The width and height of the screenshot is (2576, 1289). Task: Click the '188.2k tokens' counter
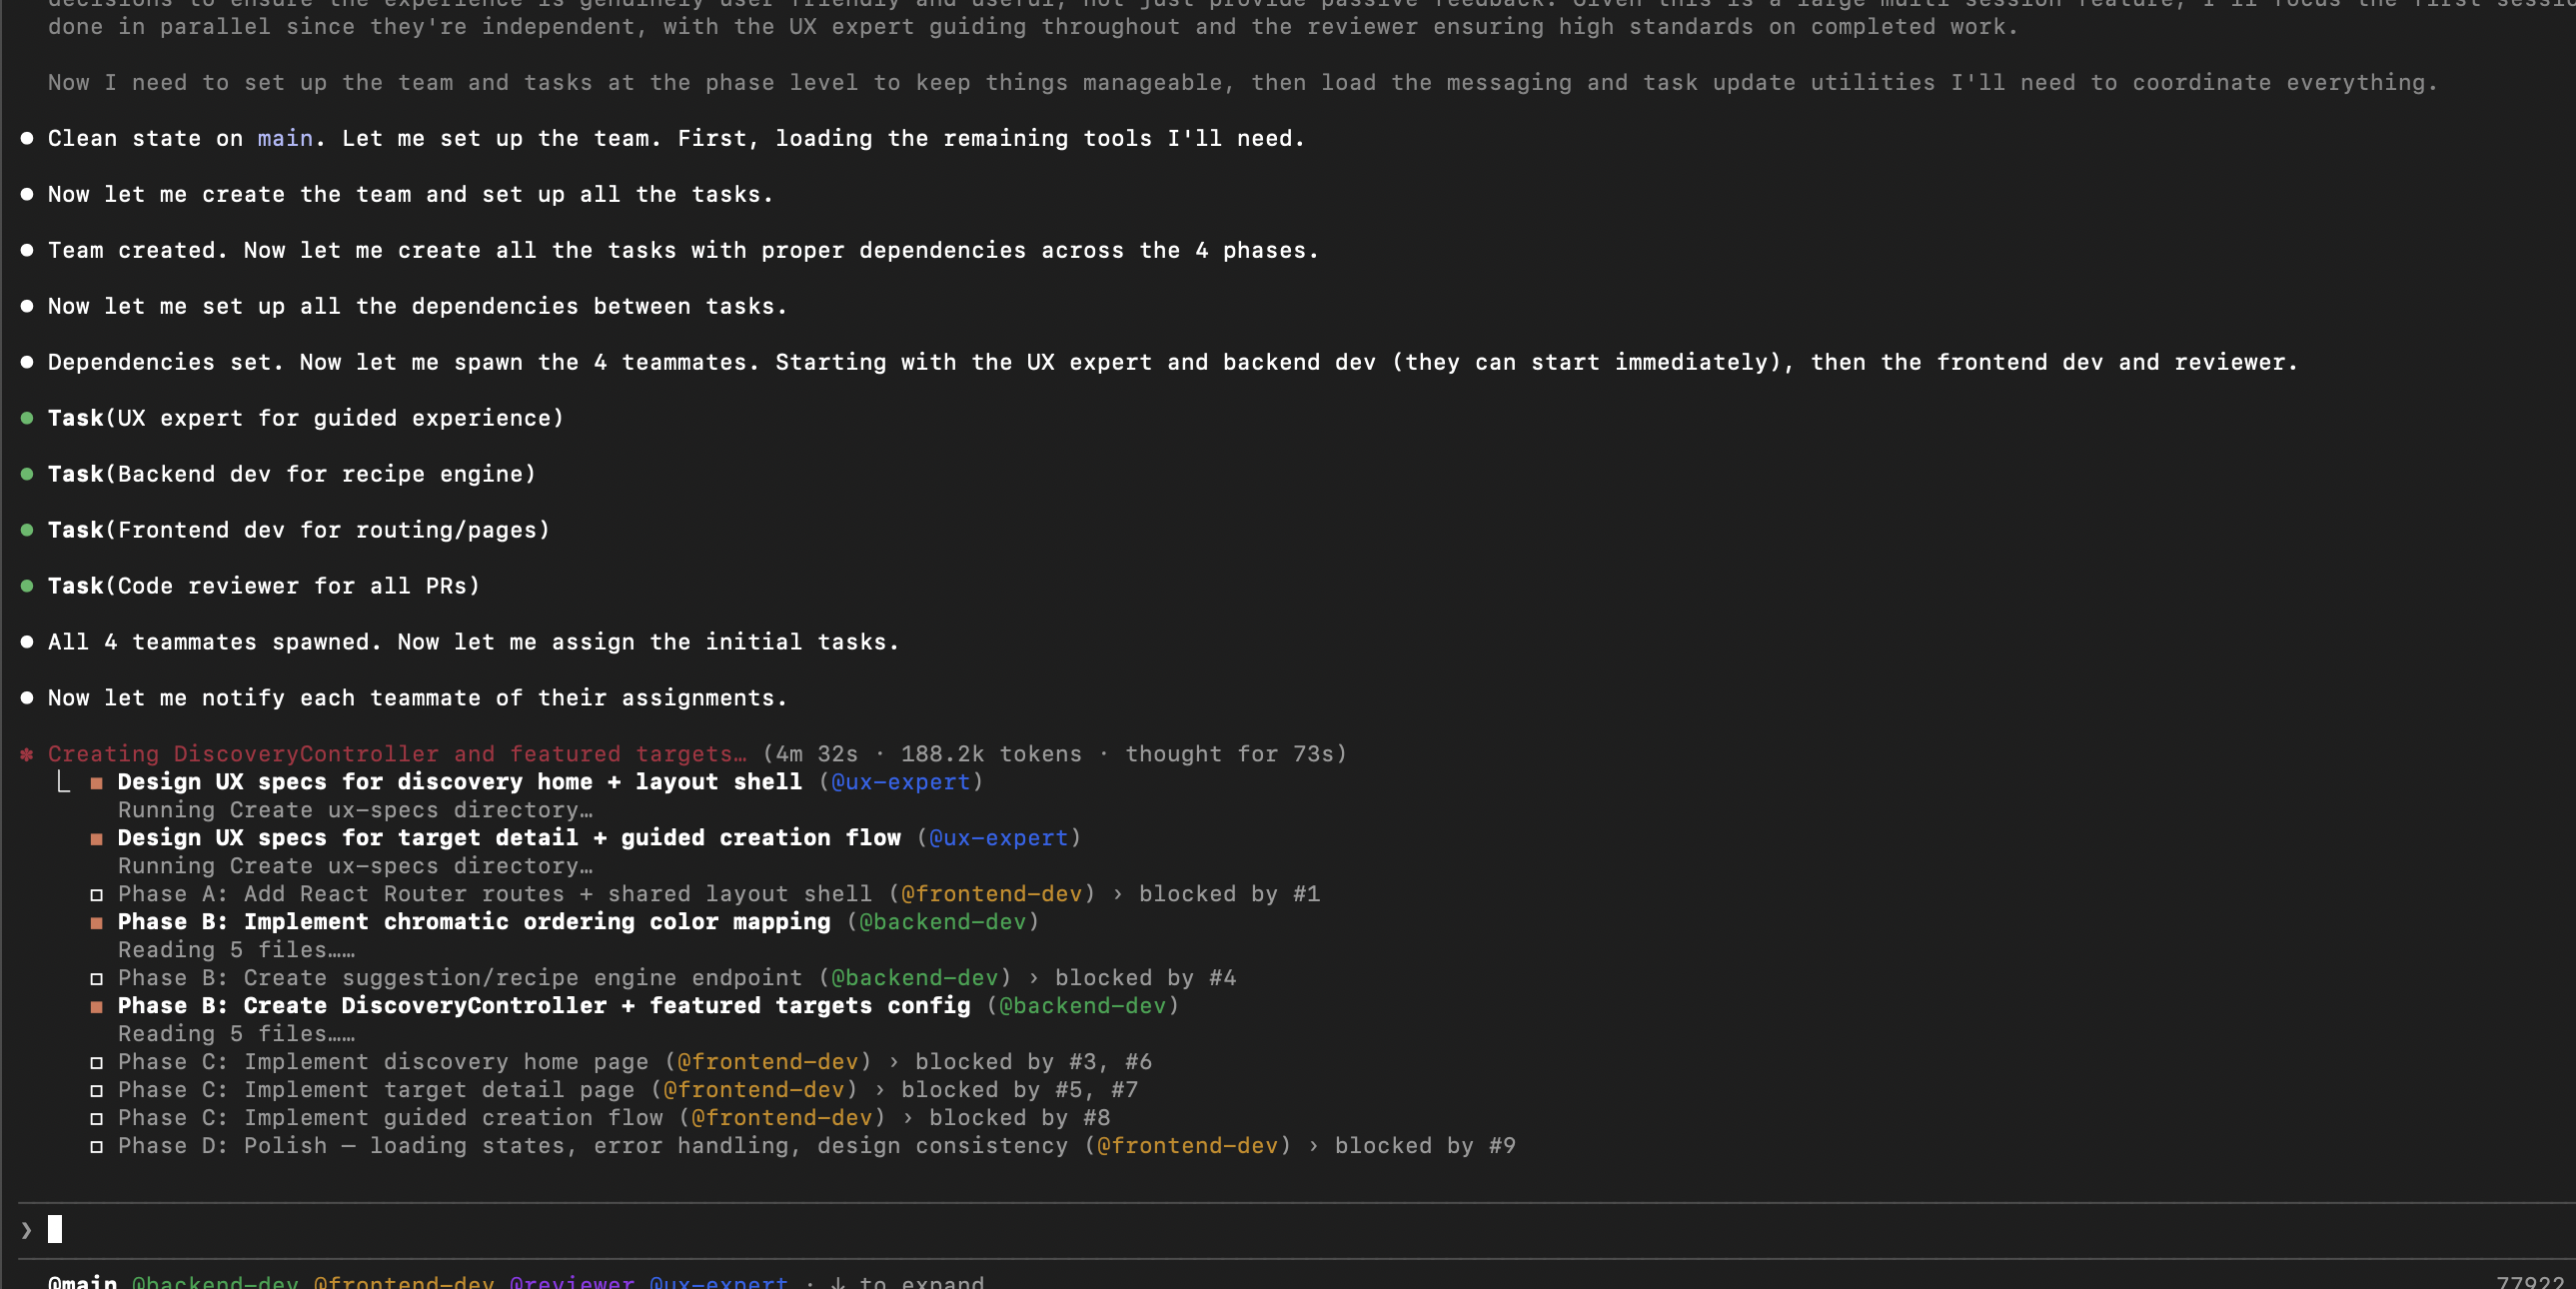[x=991, y=754]
